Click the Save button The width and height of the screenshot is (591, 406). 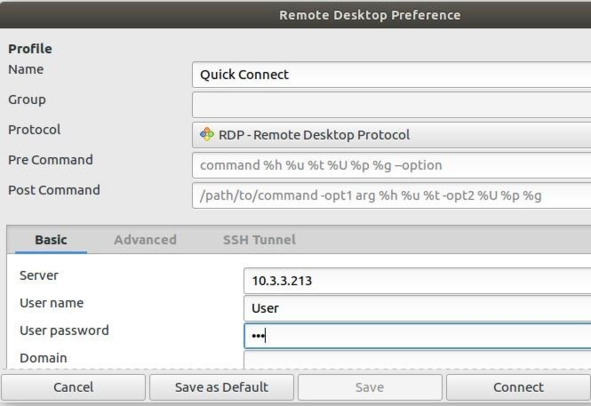pyautogui.click(x=370, y=387)
